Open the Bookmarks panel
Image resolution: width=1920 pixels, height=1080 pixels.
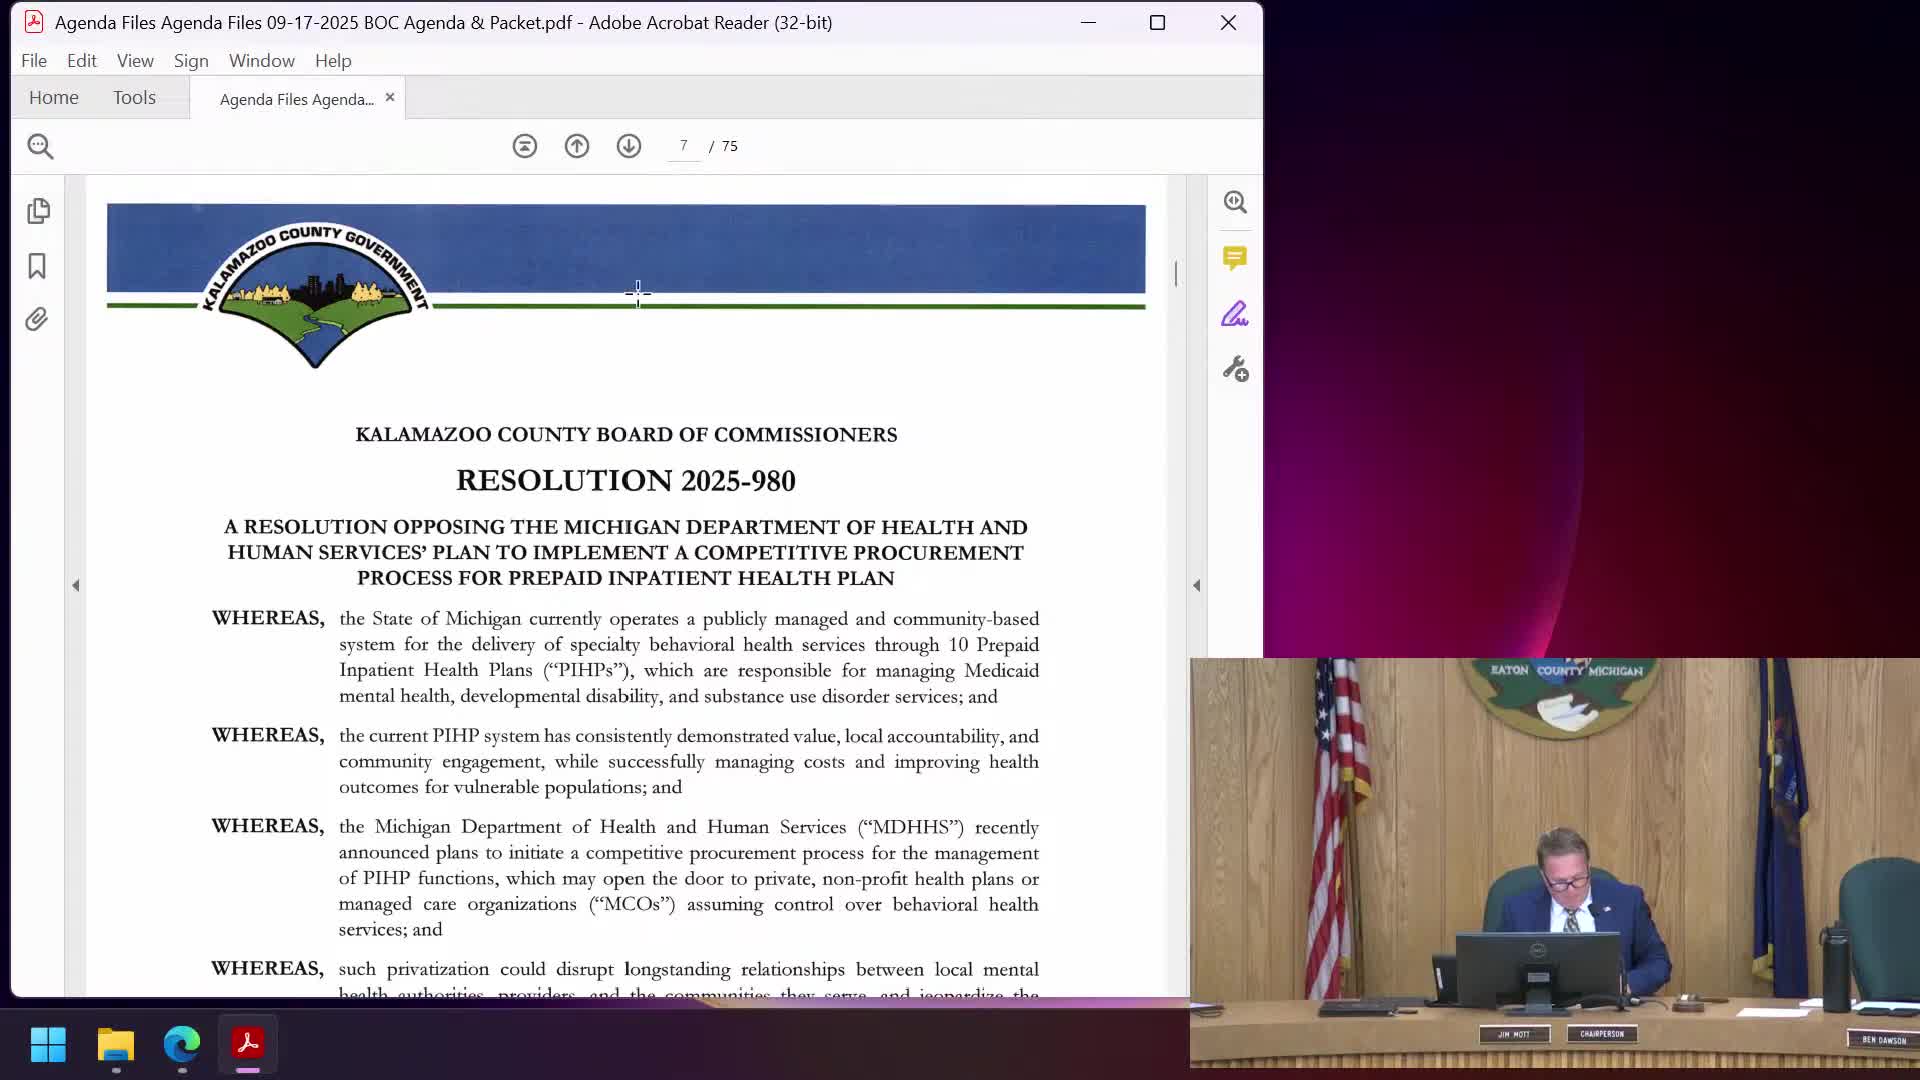pyautogui.click(x=37, y=266)
